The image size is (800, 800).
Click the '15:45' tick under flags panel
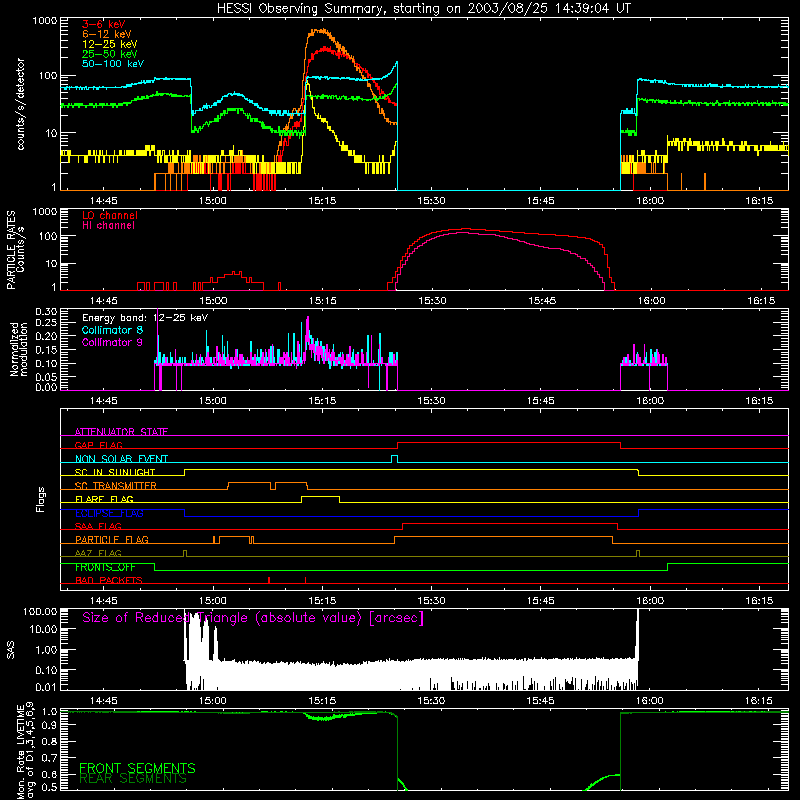coord(541,601)
